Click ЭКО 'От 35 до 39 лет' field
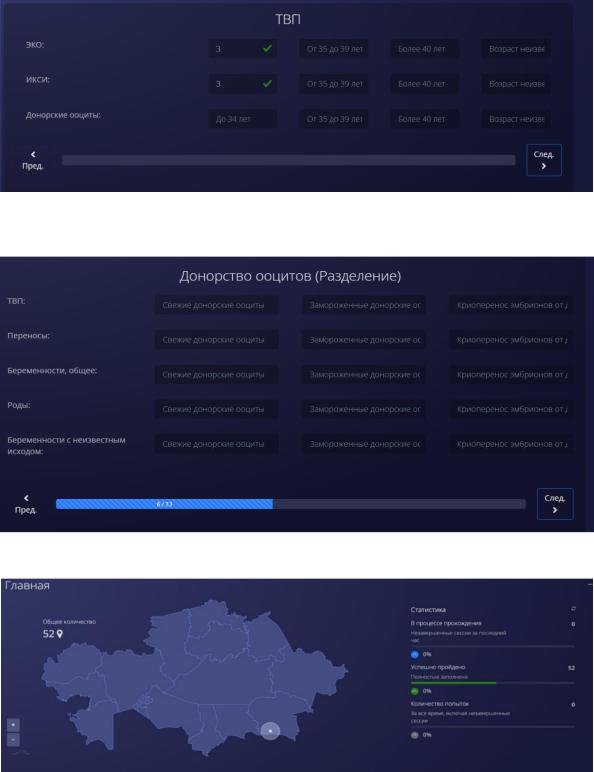This screenshot has width=594, height=772. [x=334, y=49]
